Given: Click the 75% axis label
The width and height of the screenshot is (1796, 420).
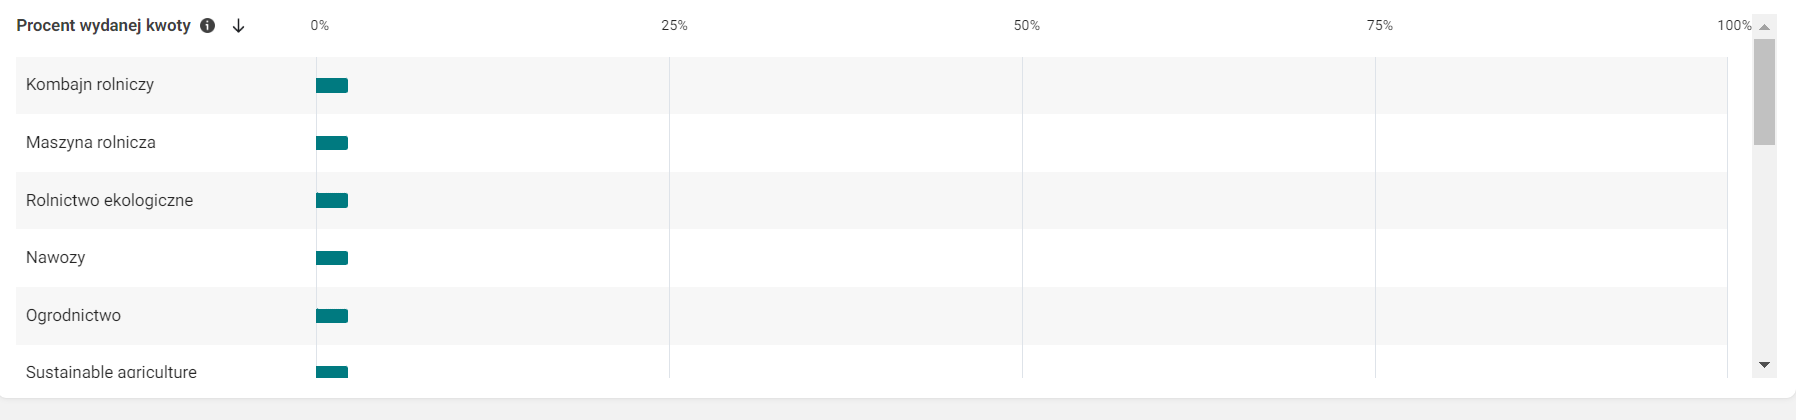Looking at the screenshot, I should coord(1380,26).
